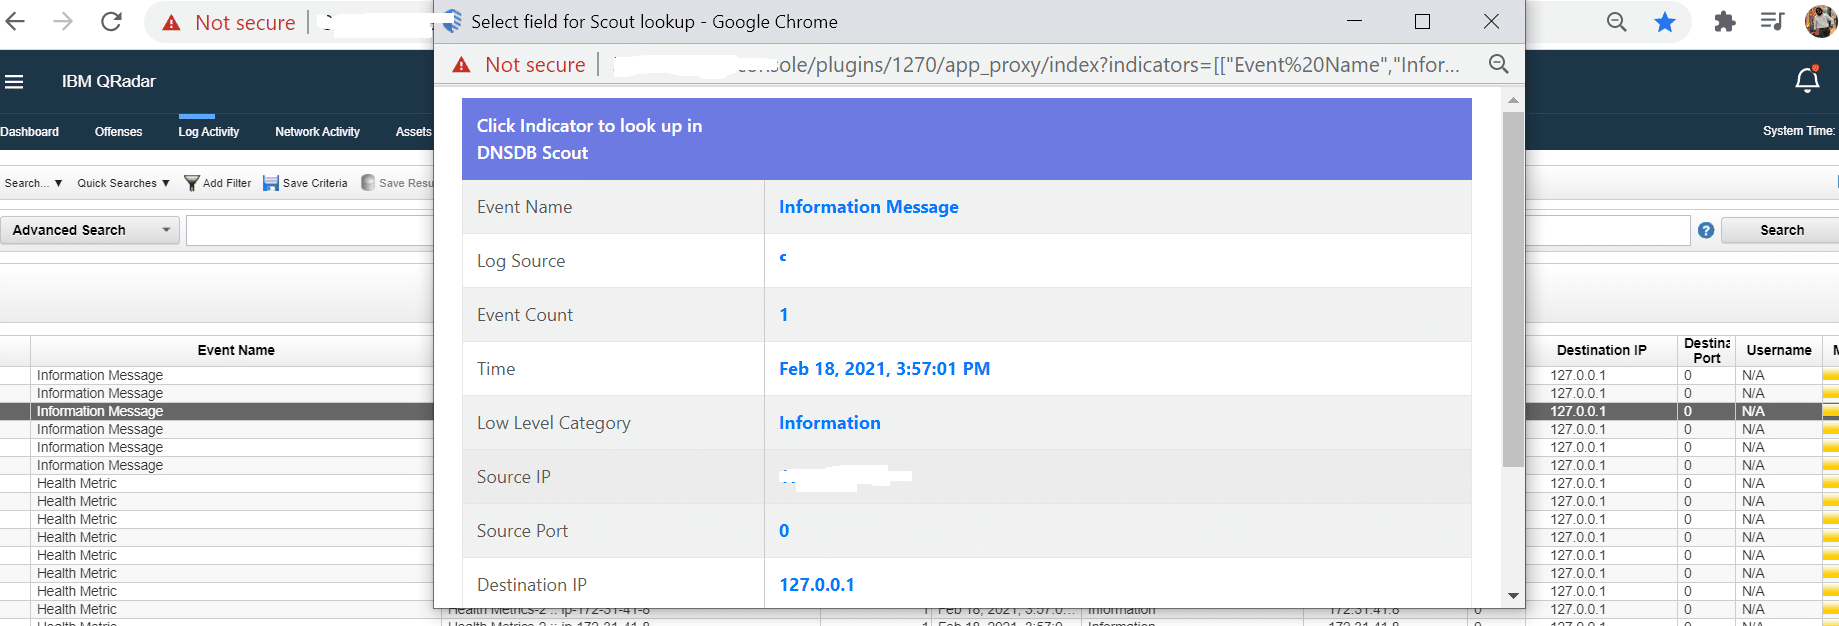Sort by the Event Name column header

(236, 350)
